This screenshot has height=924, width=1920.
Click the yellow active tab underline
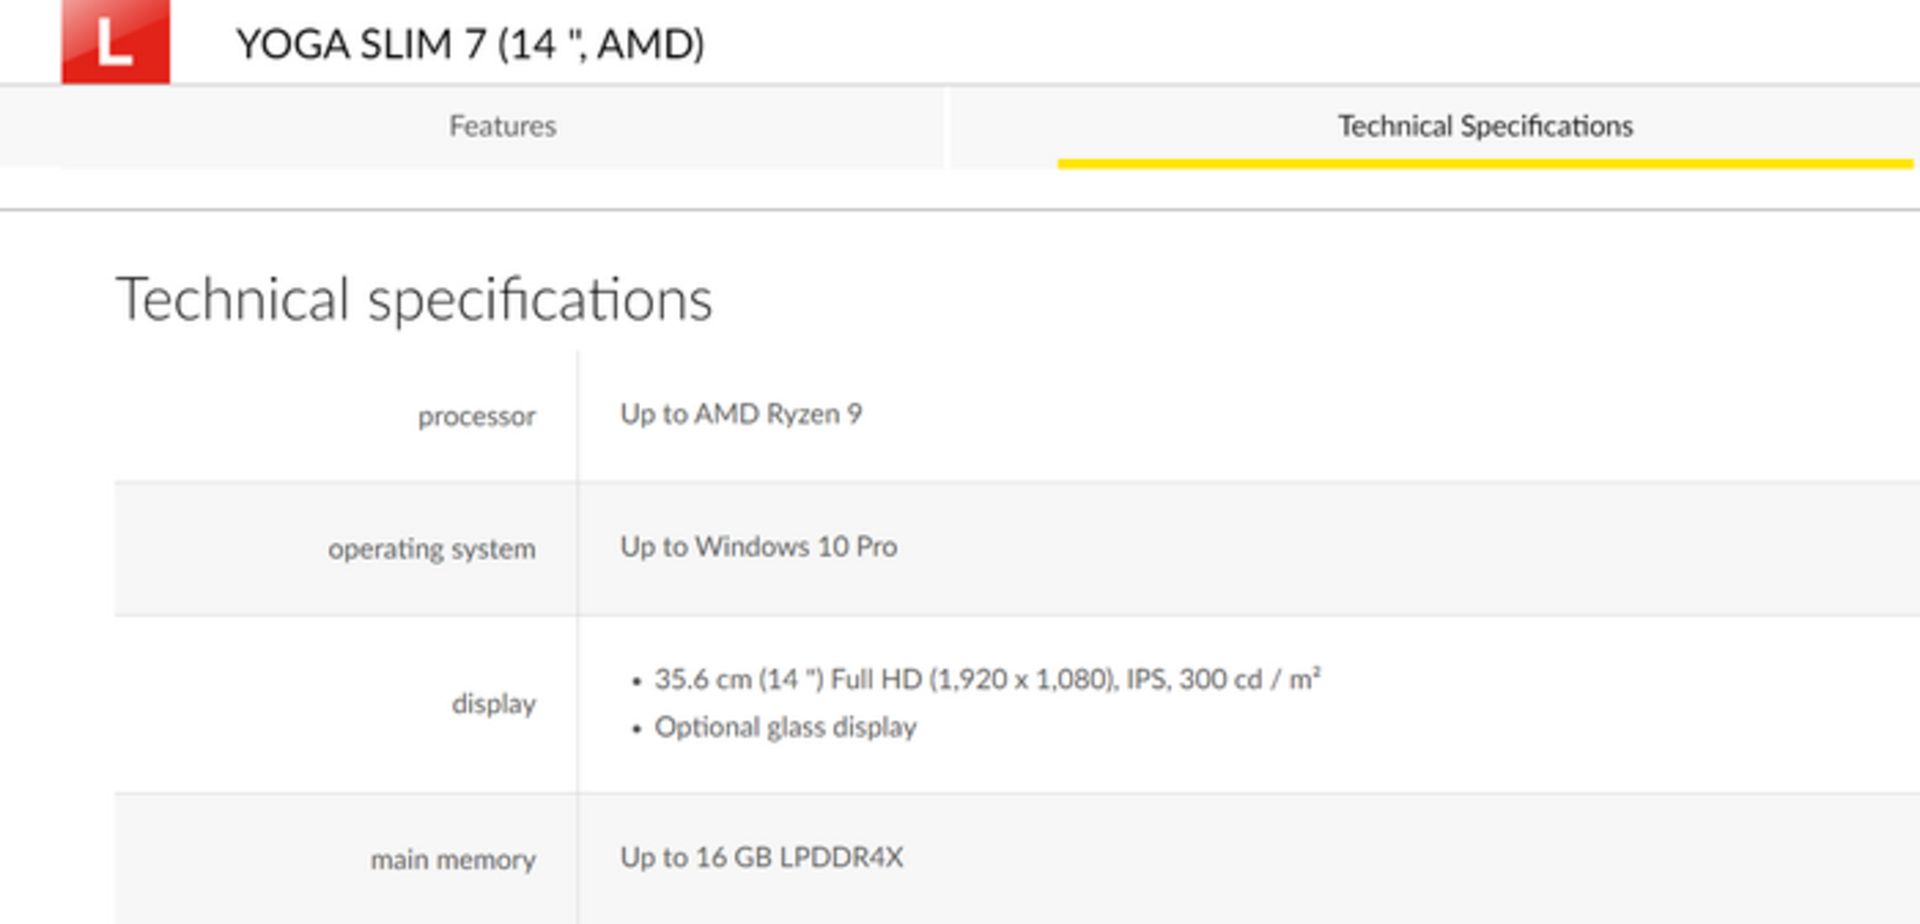[x=1485, y=163]
